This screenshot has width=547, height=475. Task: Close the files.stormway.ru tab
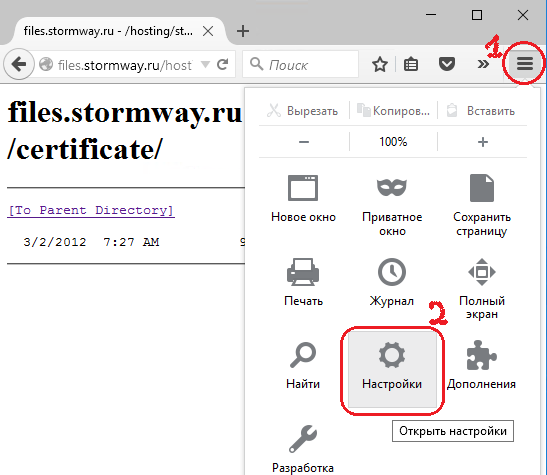pyautogui.click(x=208, y=31)
